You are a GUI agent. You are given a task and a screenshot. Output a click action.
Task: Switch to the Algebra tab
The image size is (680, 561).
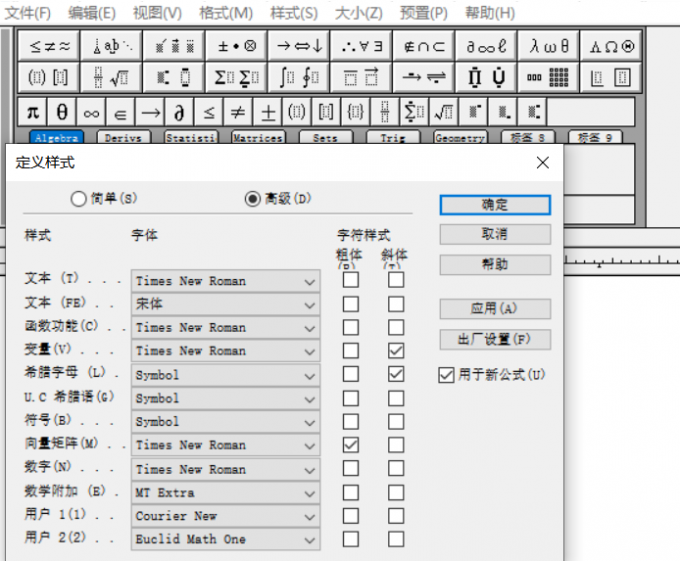point(56,138)
